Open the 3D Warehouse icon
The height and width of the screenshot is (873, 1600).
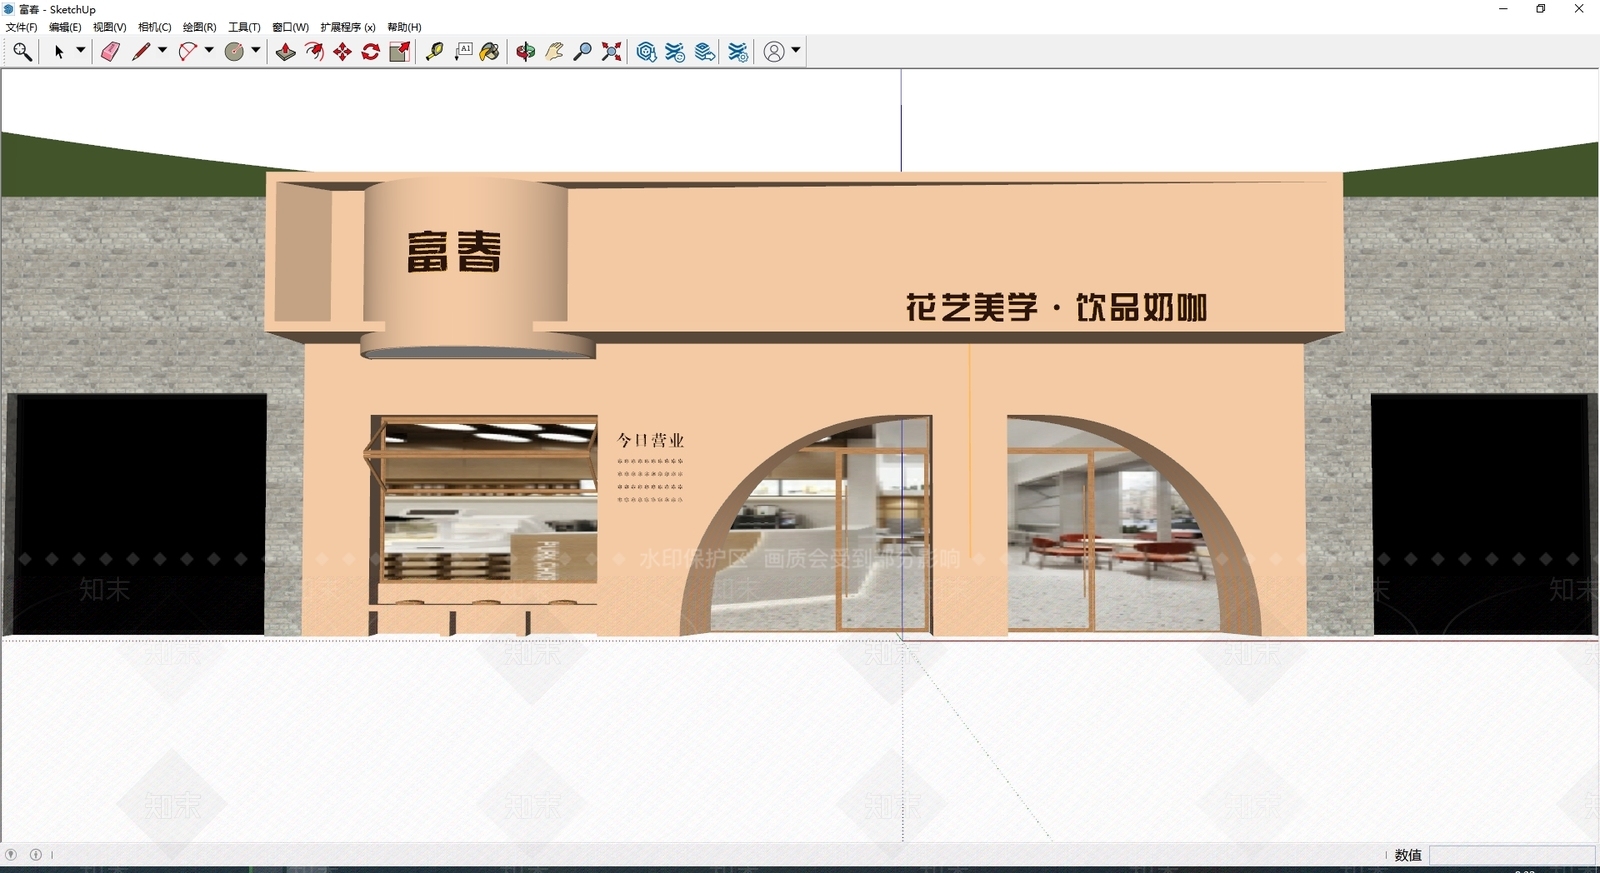647,52
